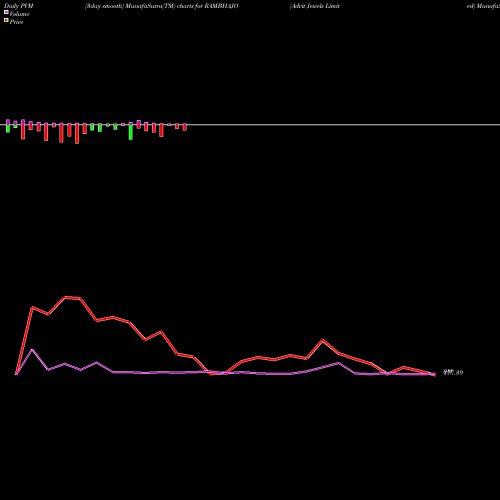Select the Price legend label

point(16,22)
